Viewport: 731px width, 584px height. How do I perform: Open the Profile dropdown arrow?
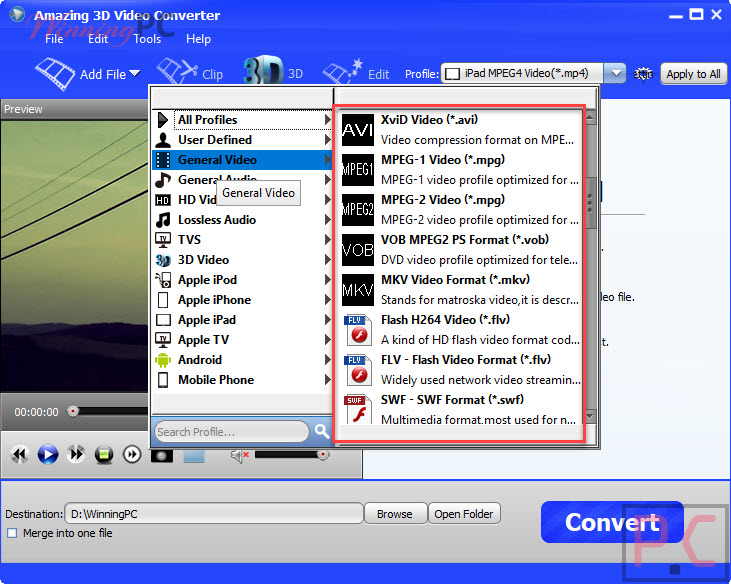point(615,73)
